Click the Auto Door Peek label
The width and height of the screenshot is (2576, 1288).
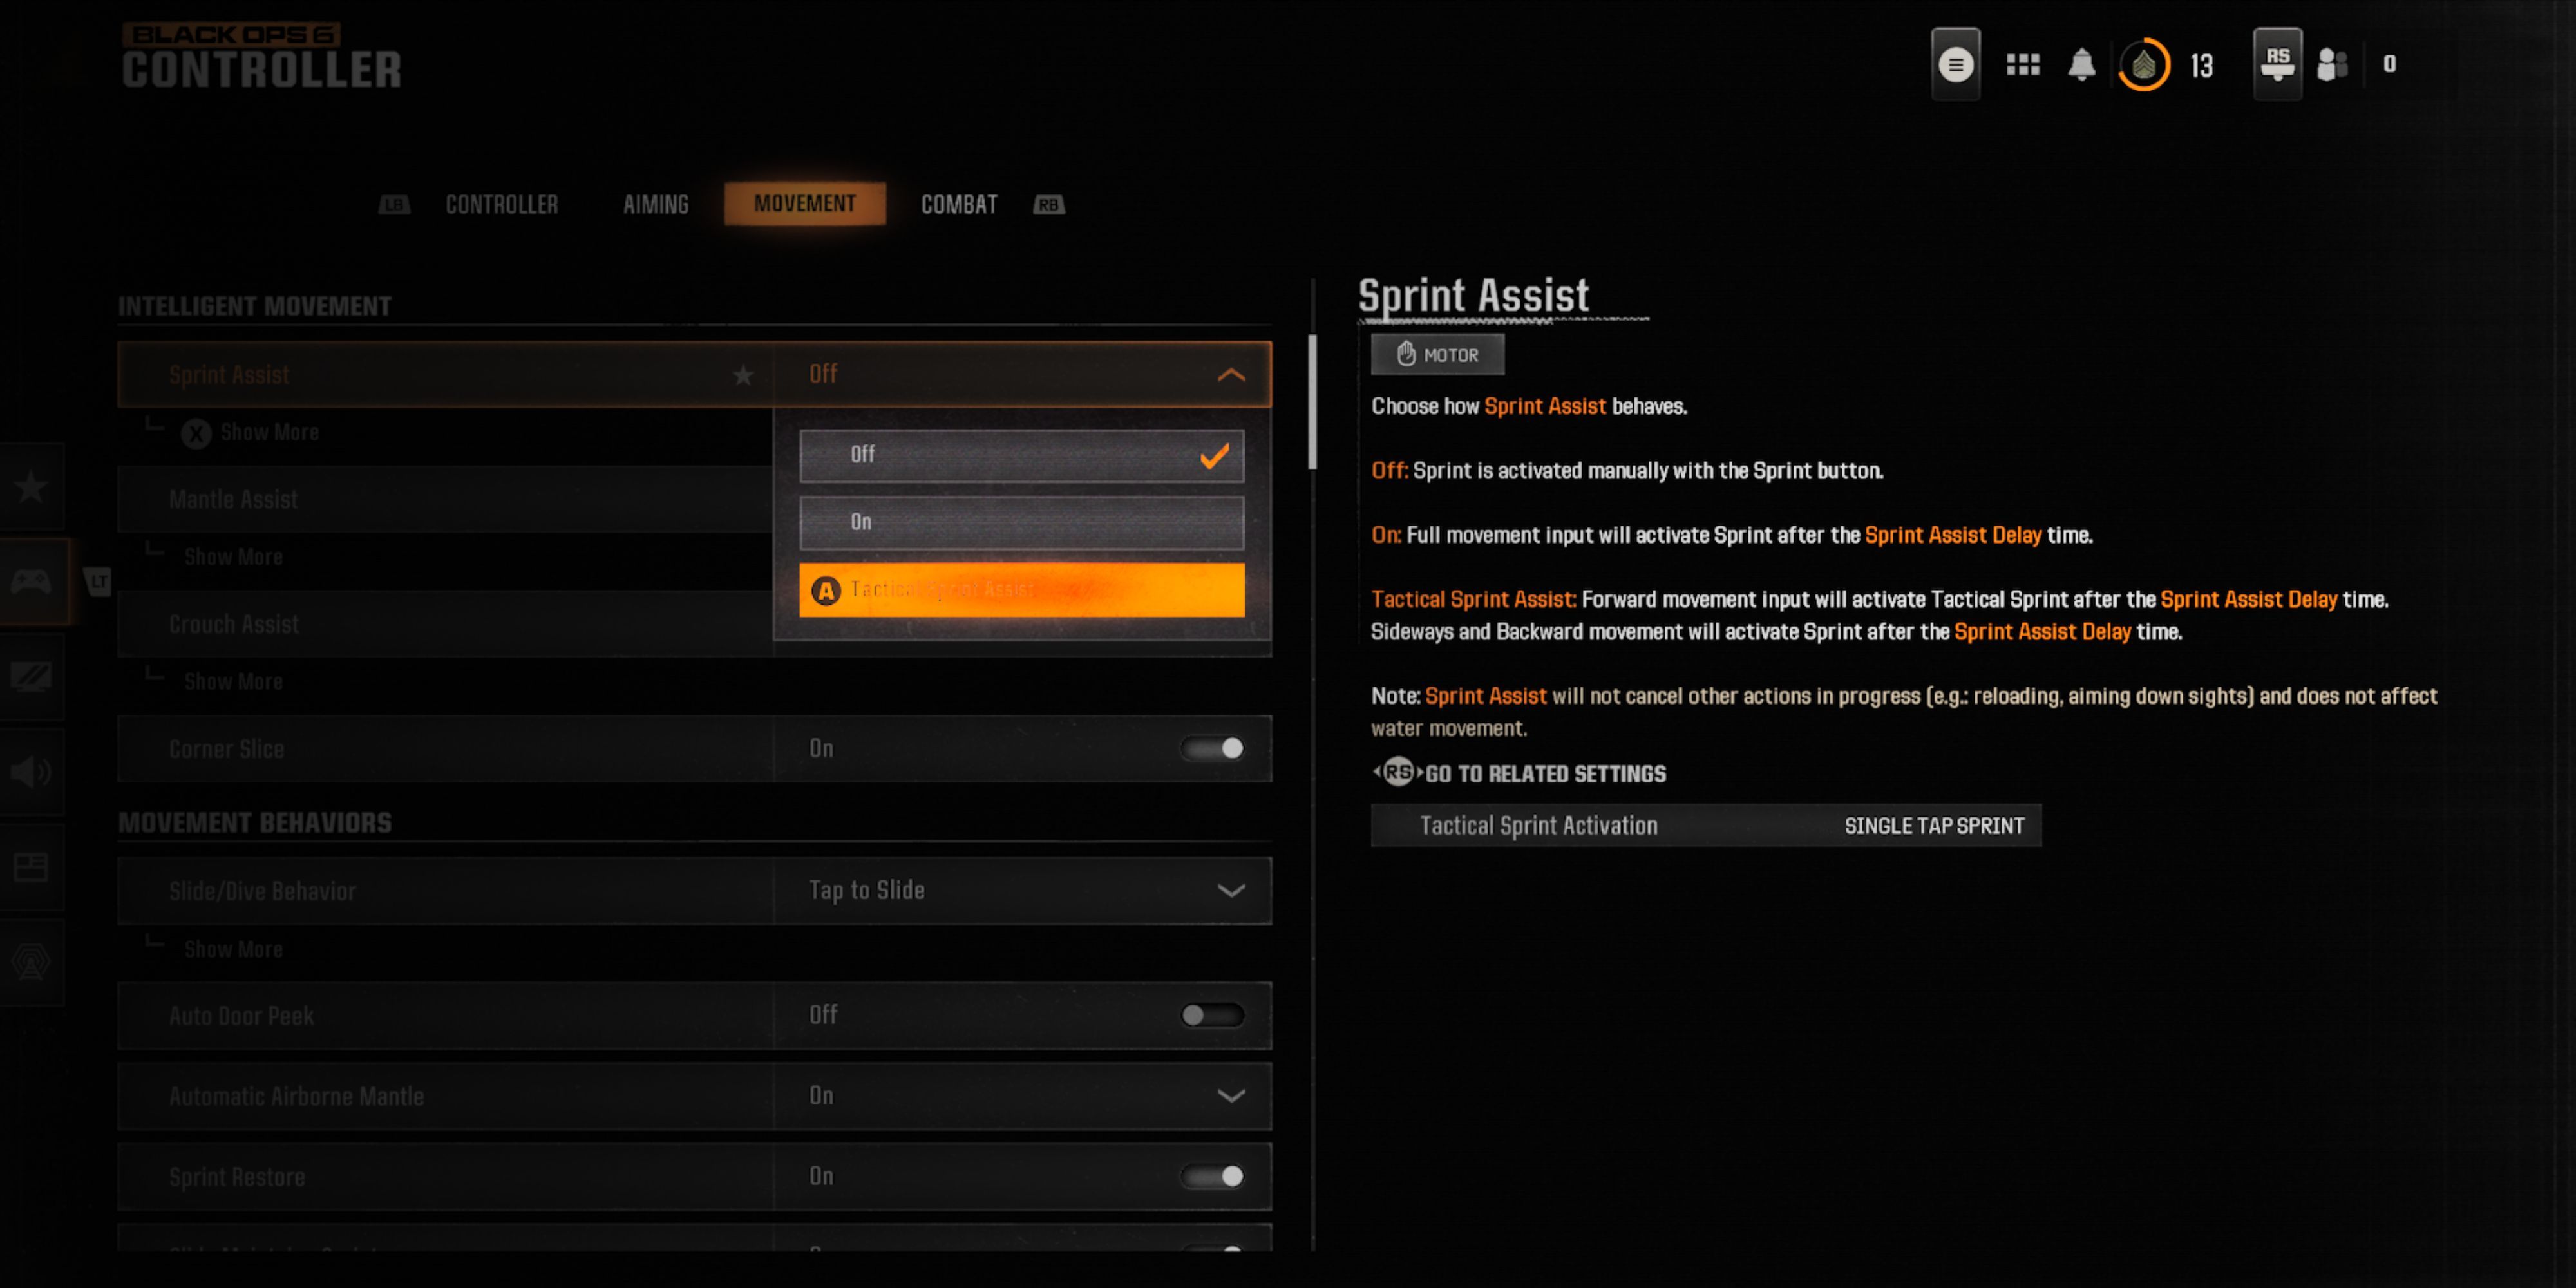click(241, 1016)
